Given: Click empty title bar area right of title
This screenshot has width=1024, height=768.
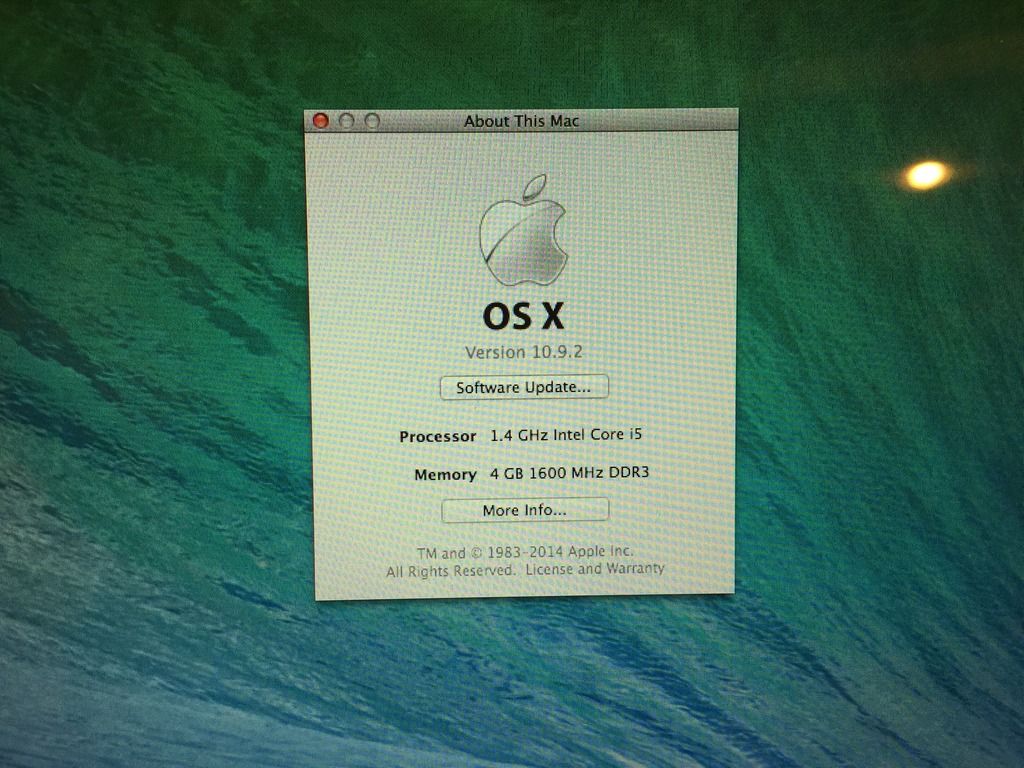Looking at the screenshot, I should 660,121.
